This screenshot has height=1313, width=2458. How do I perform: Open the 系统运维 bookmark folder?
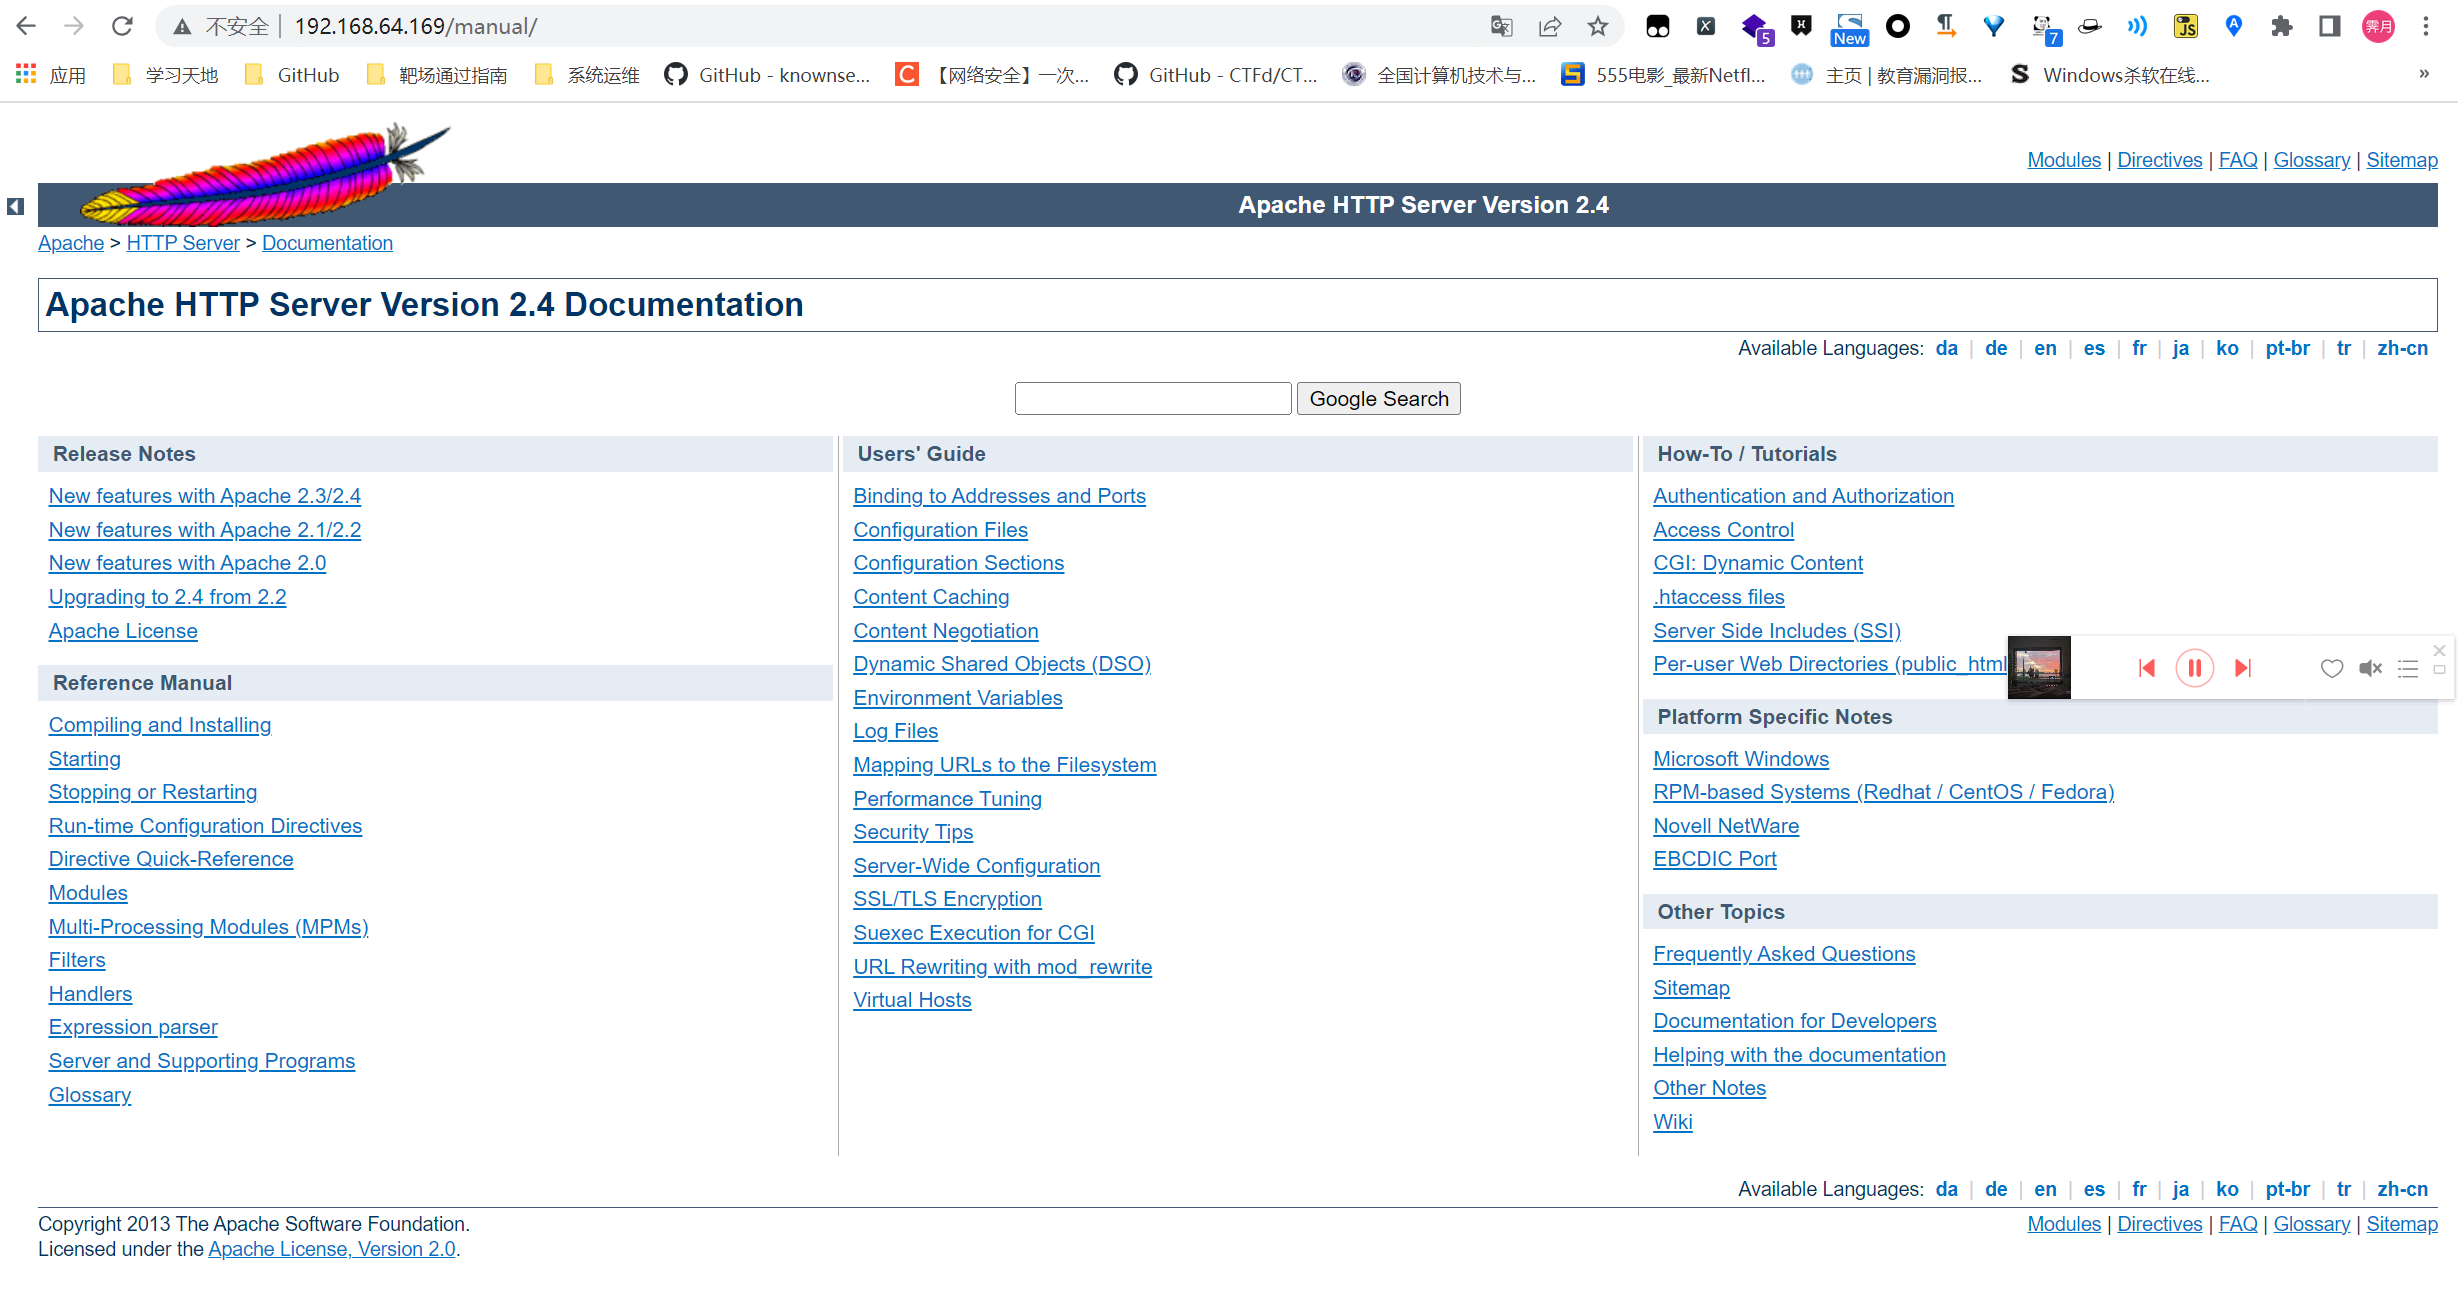click(587, 75)
